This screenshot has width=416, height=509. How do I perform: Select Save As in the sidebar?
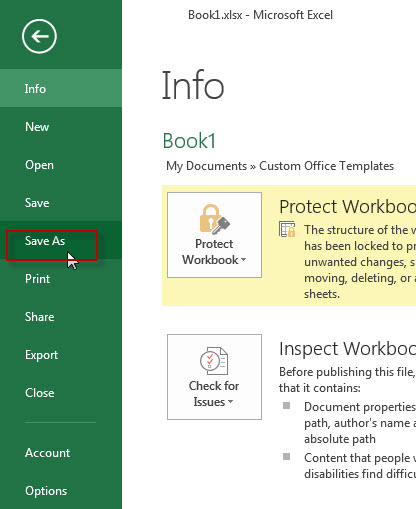(61, 241)
